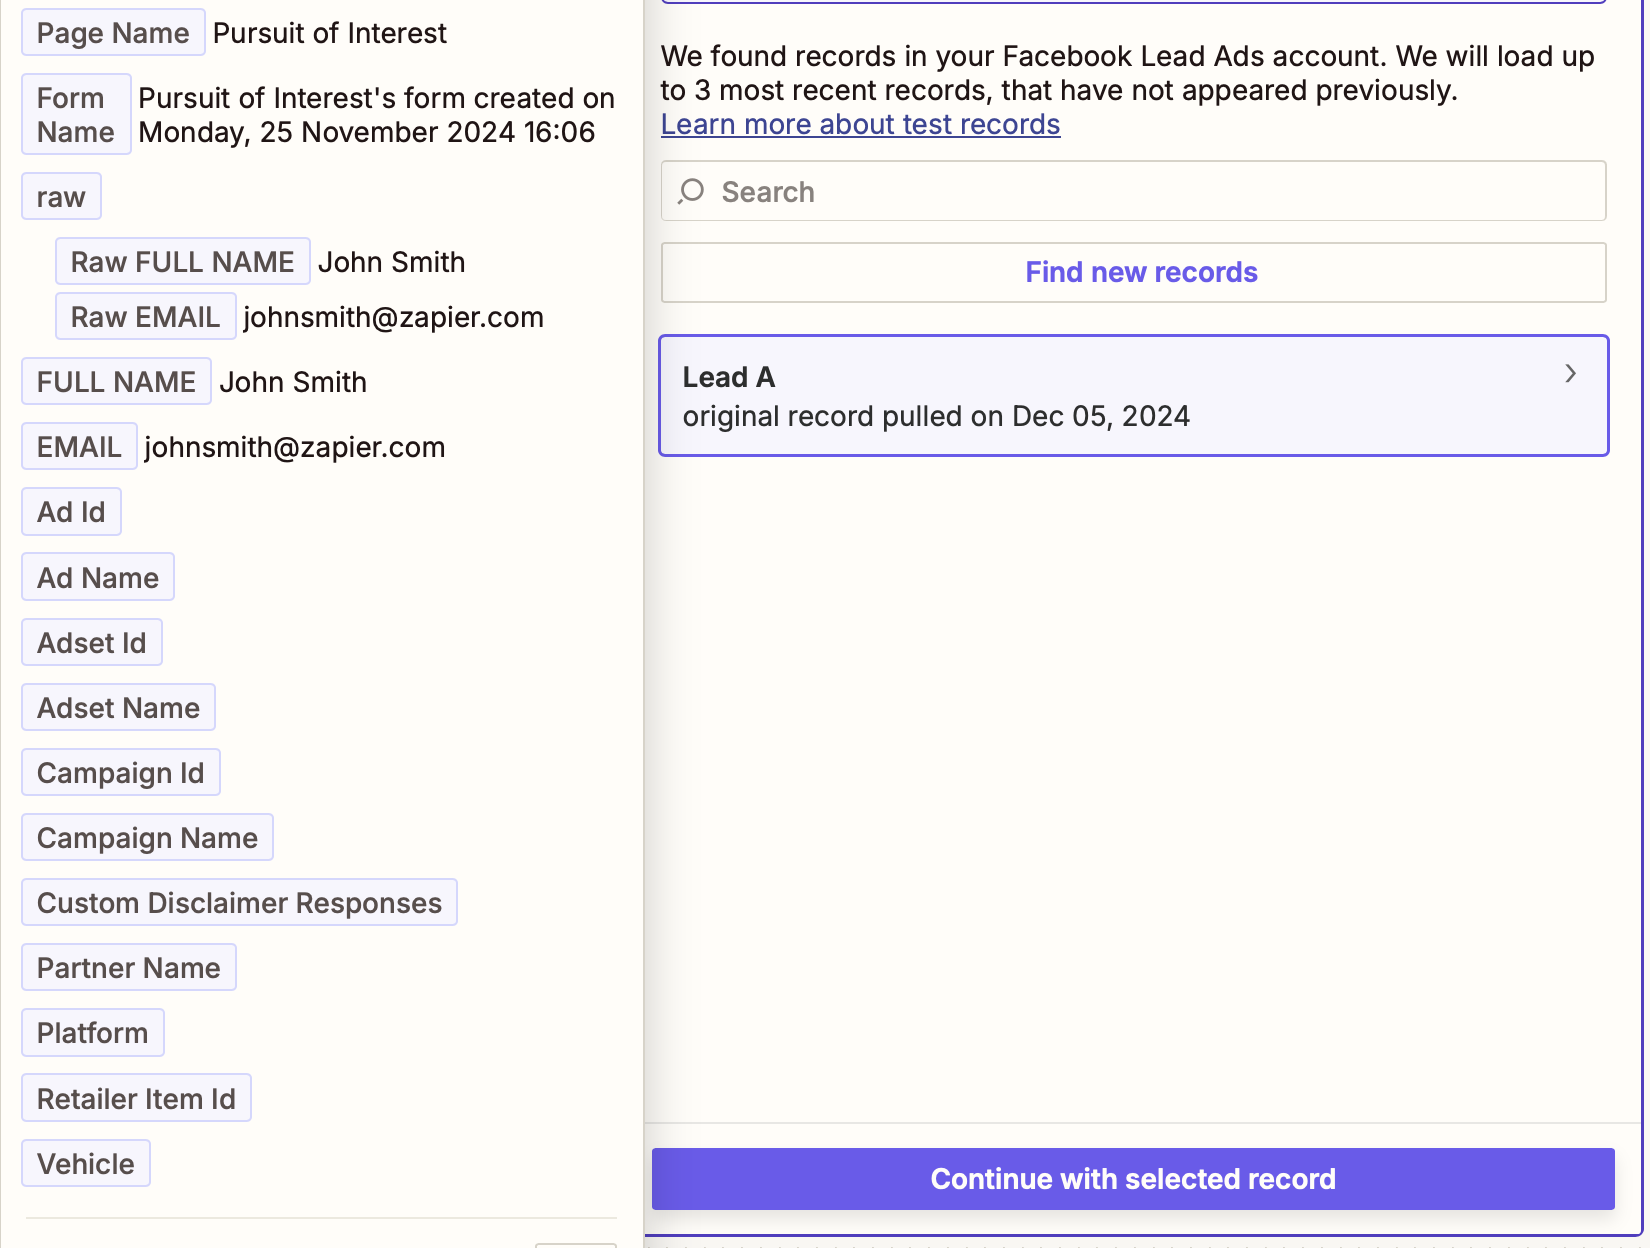Image resolution: width=1650 pixels, height=1248 pixels.
Task: Click the Partner Name label
Action: pos(129,968)
